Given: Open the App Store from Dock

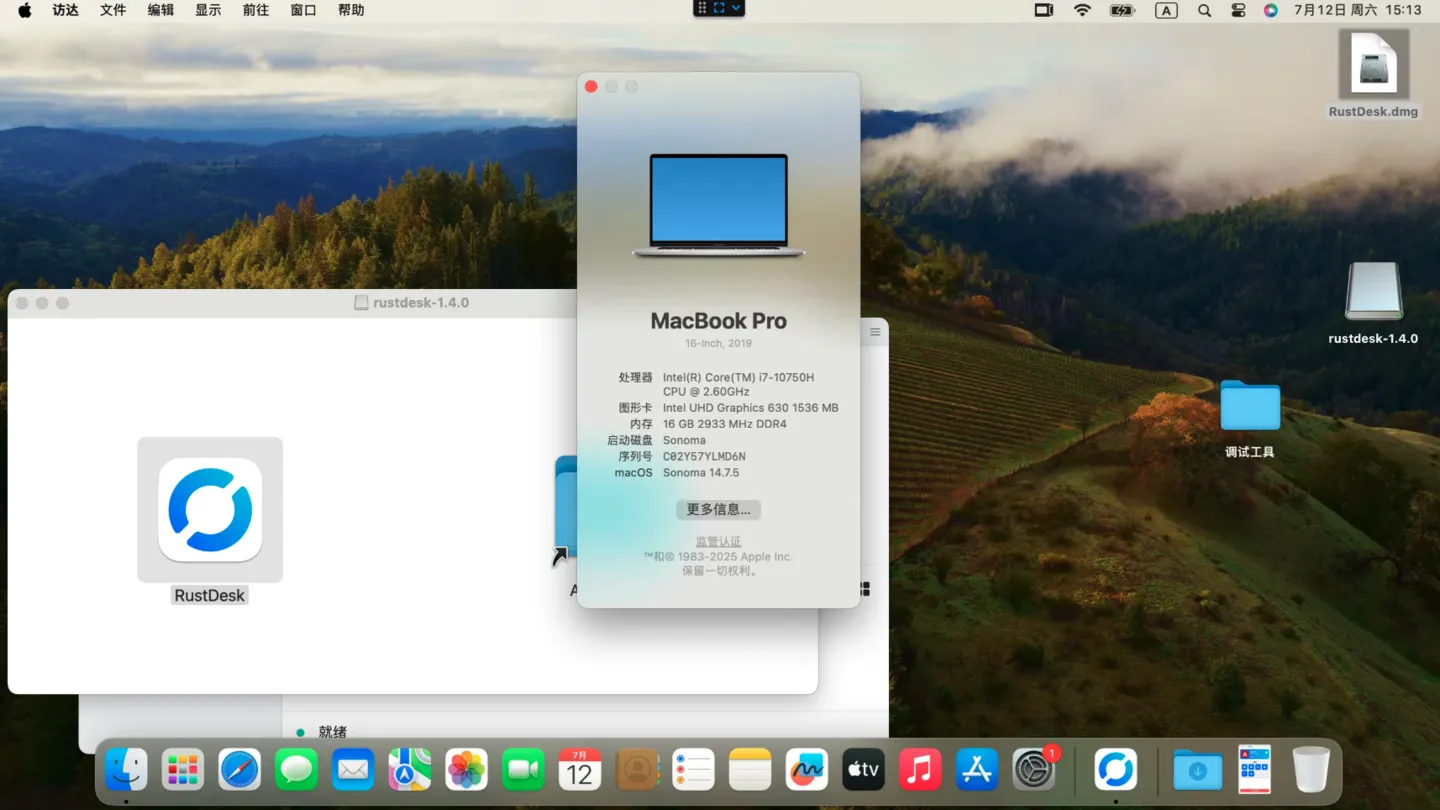Looking at the screenshot, I should click(x=976, y=770).
